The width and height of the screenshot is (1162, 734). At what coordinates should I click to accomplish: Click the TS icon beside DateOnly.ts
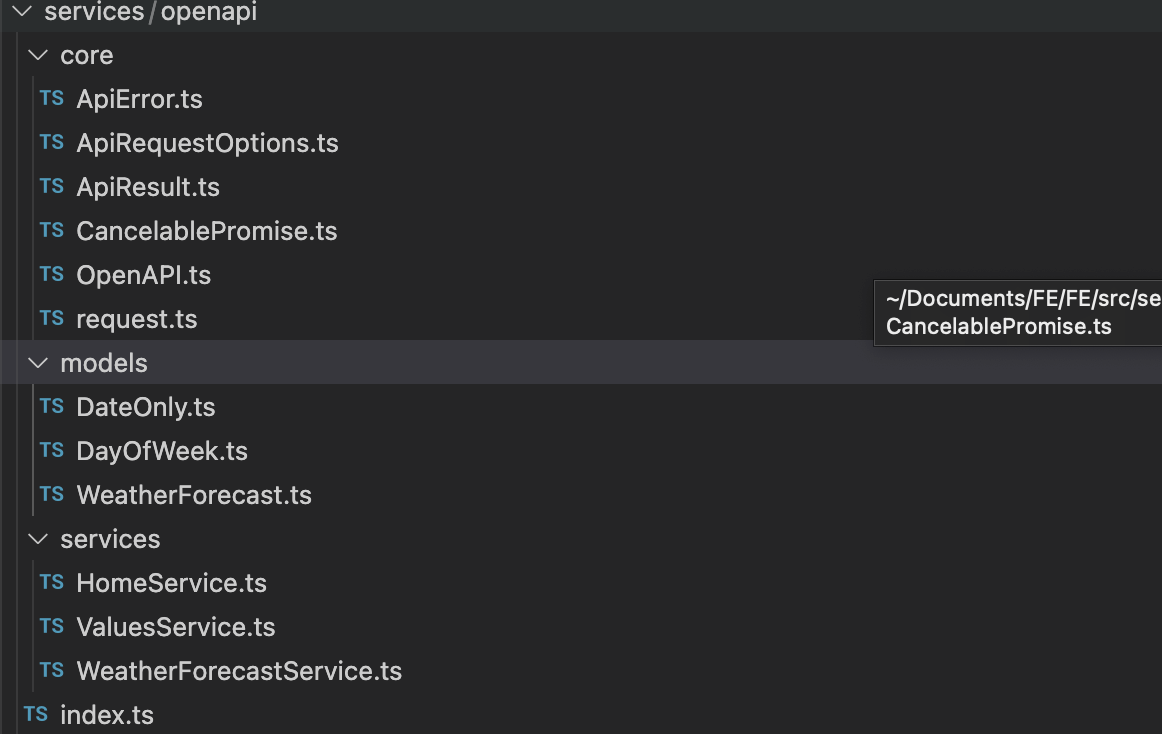(51, 407)
